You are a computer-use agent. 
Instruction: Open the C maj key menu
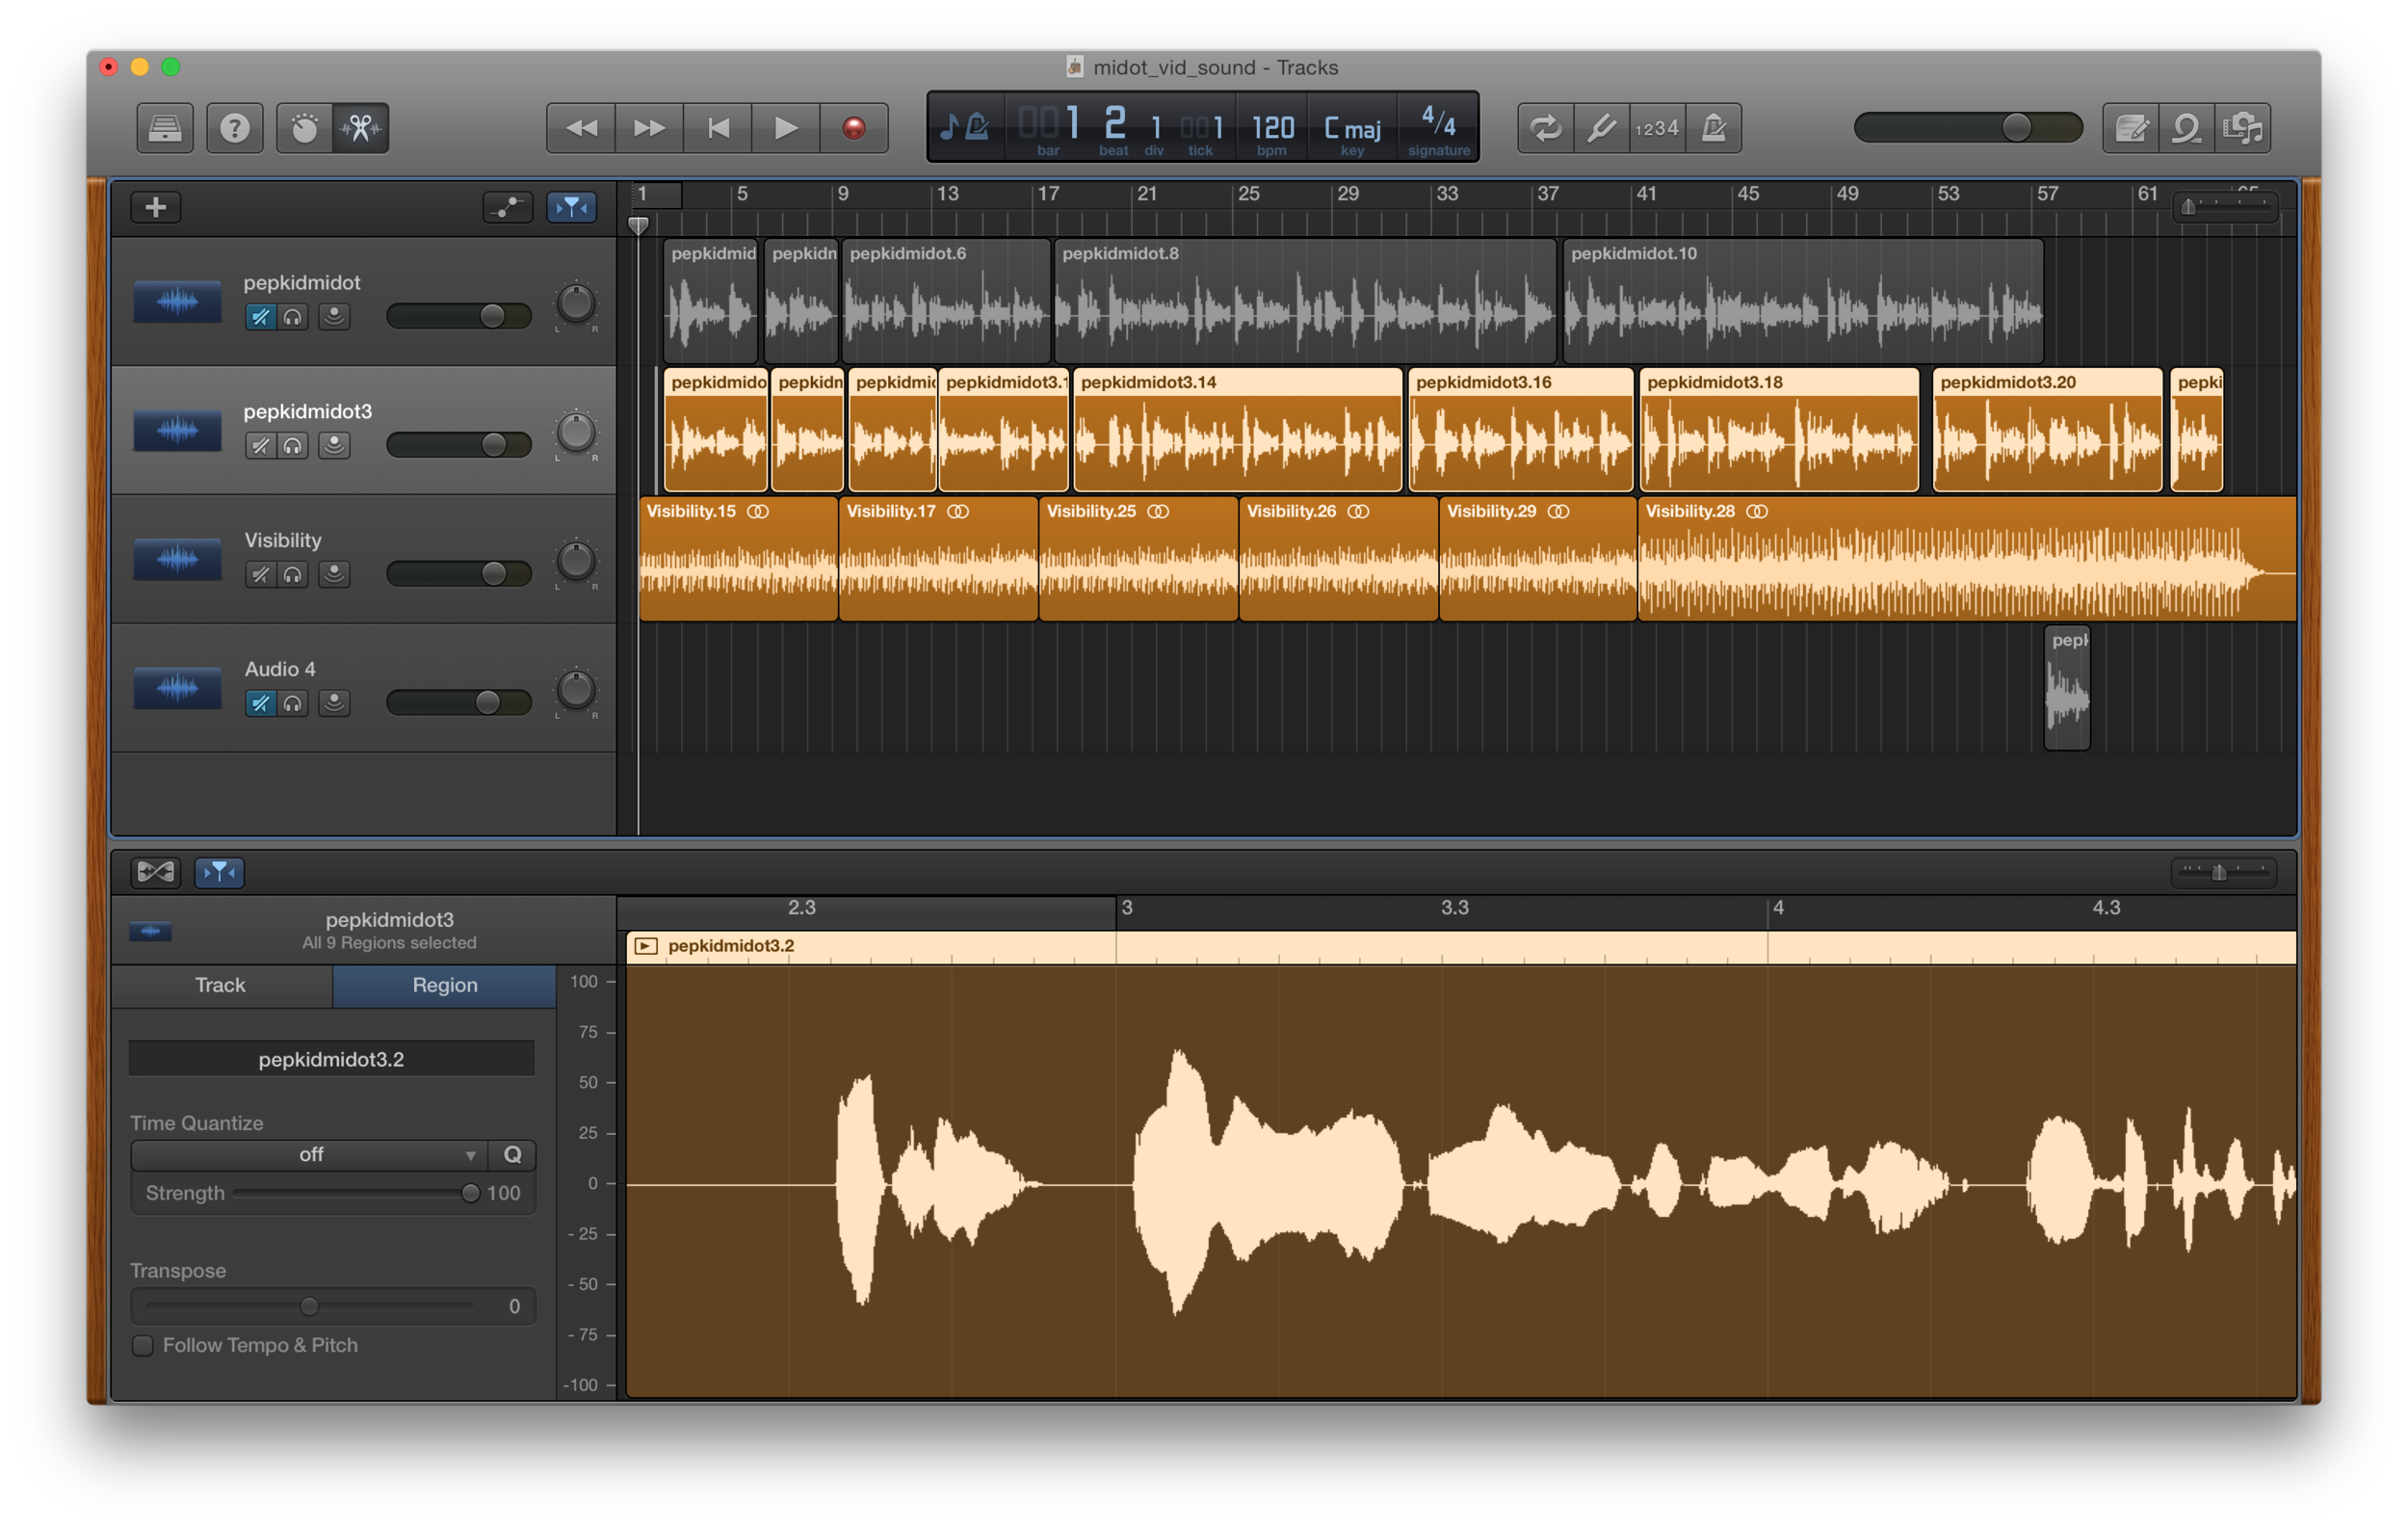pyautogui.click(x=1353, y=130)
